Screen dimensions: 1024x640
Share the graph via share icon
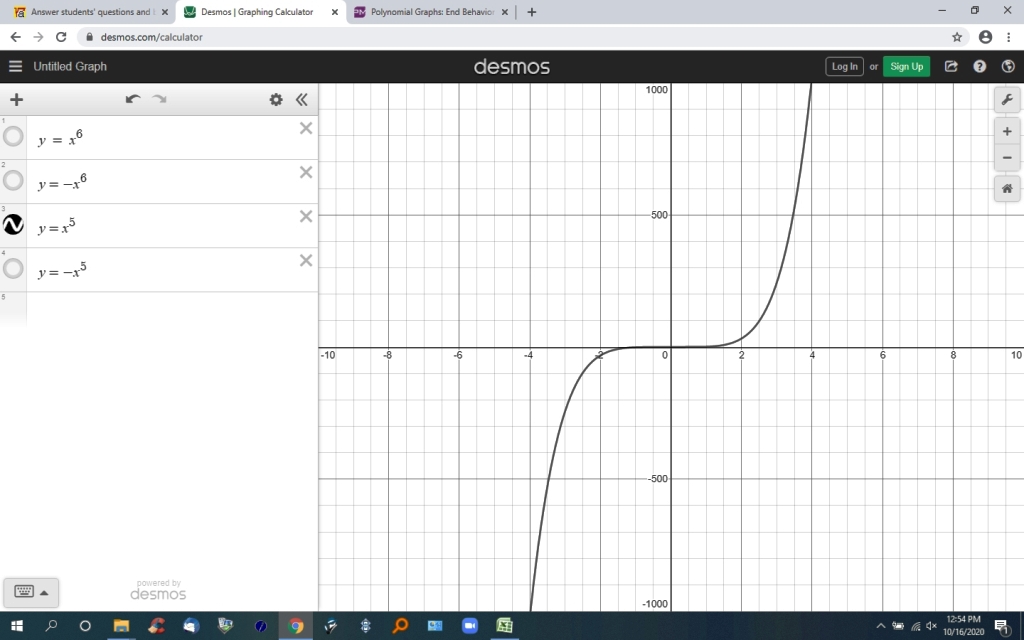(951, 66)
